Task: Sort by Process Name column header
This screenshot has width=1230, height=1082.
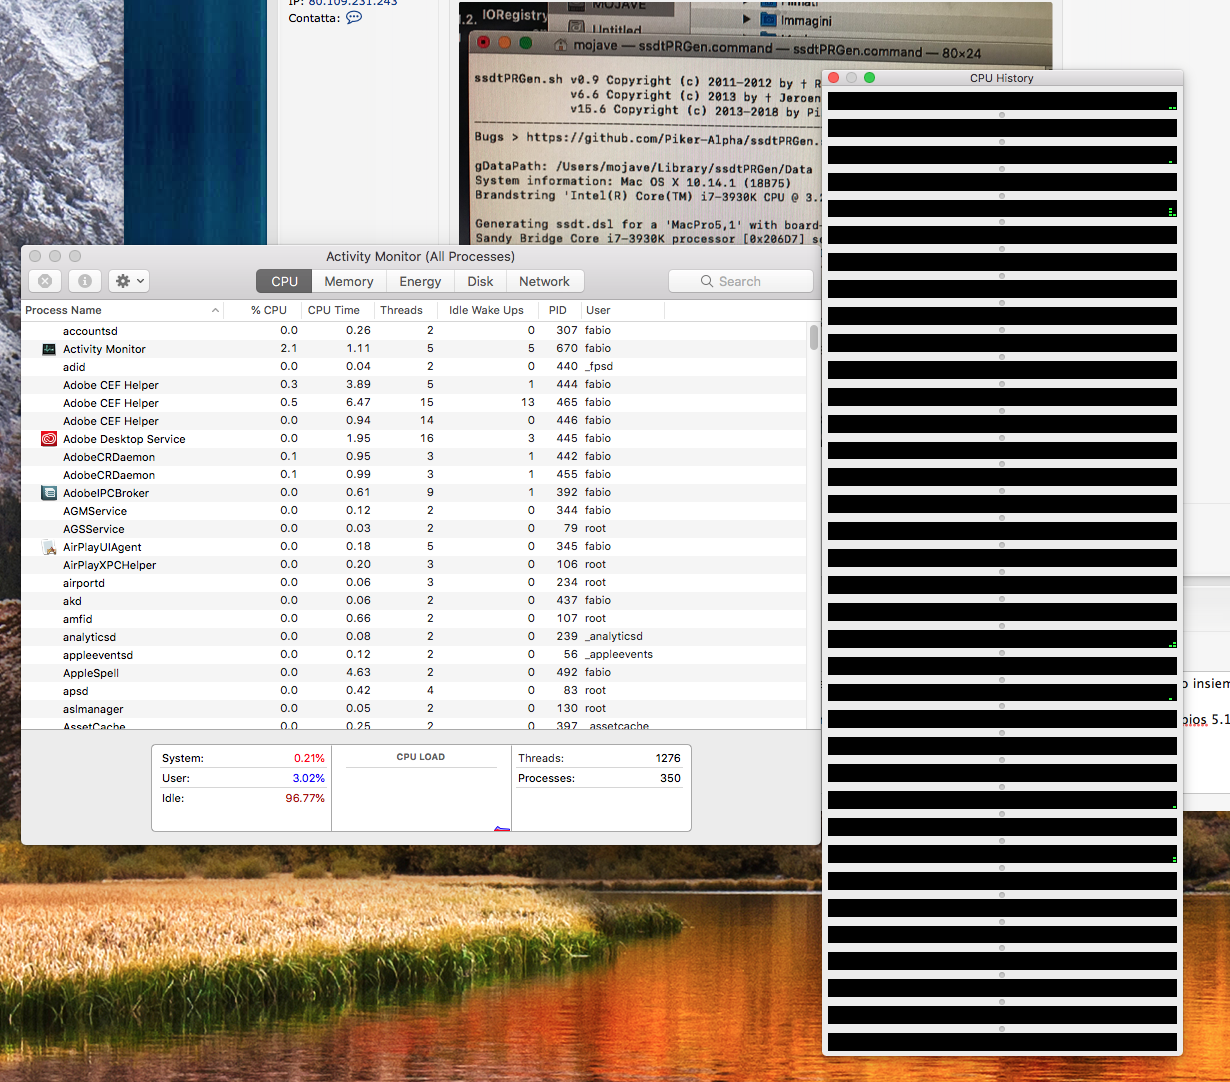Action: (122, 310)
